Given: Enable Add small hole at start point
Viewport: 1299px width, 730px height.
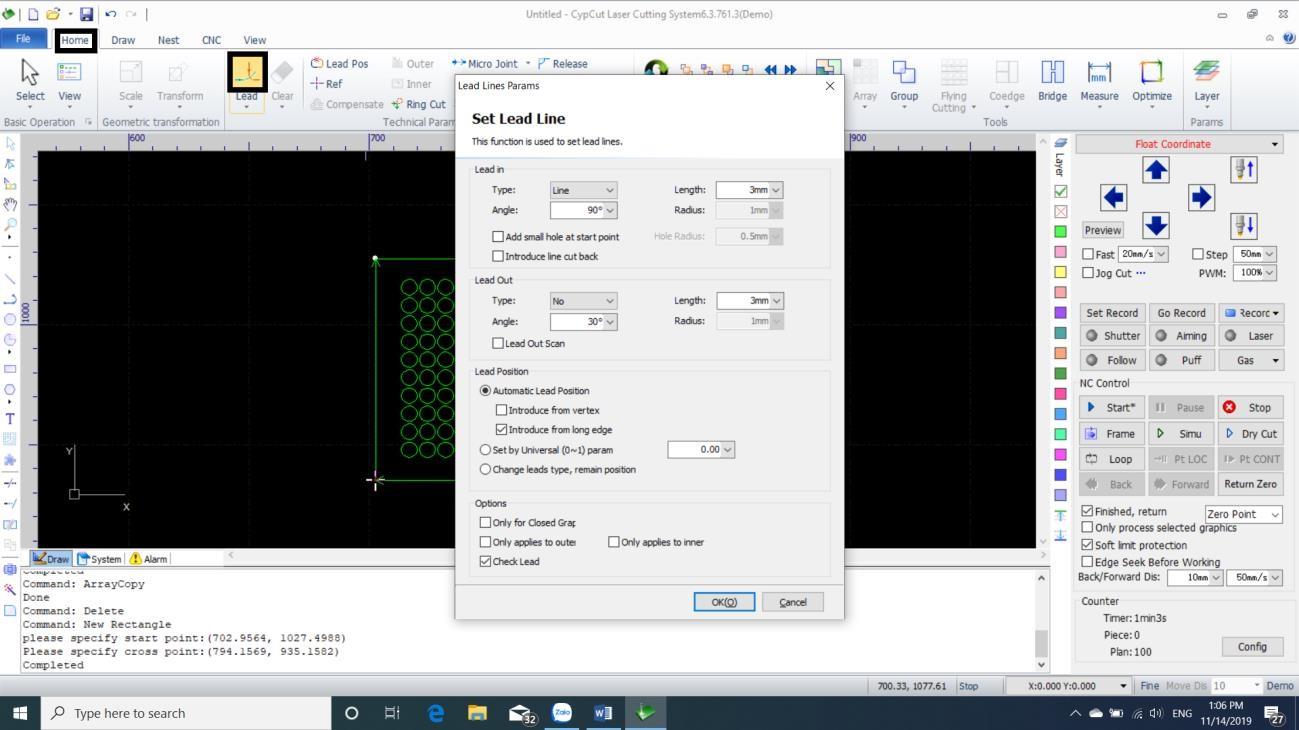Looking at the screenshot, I should tap(498, 237).
